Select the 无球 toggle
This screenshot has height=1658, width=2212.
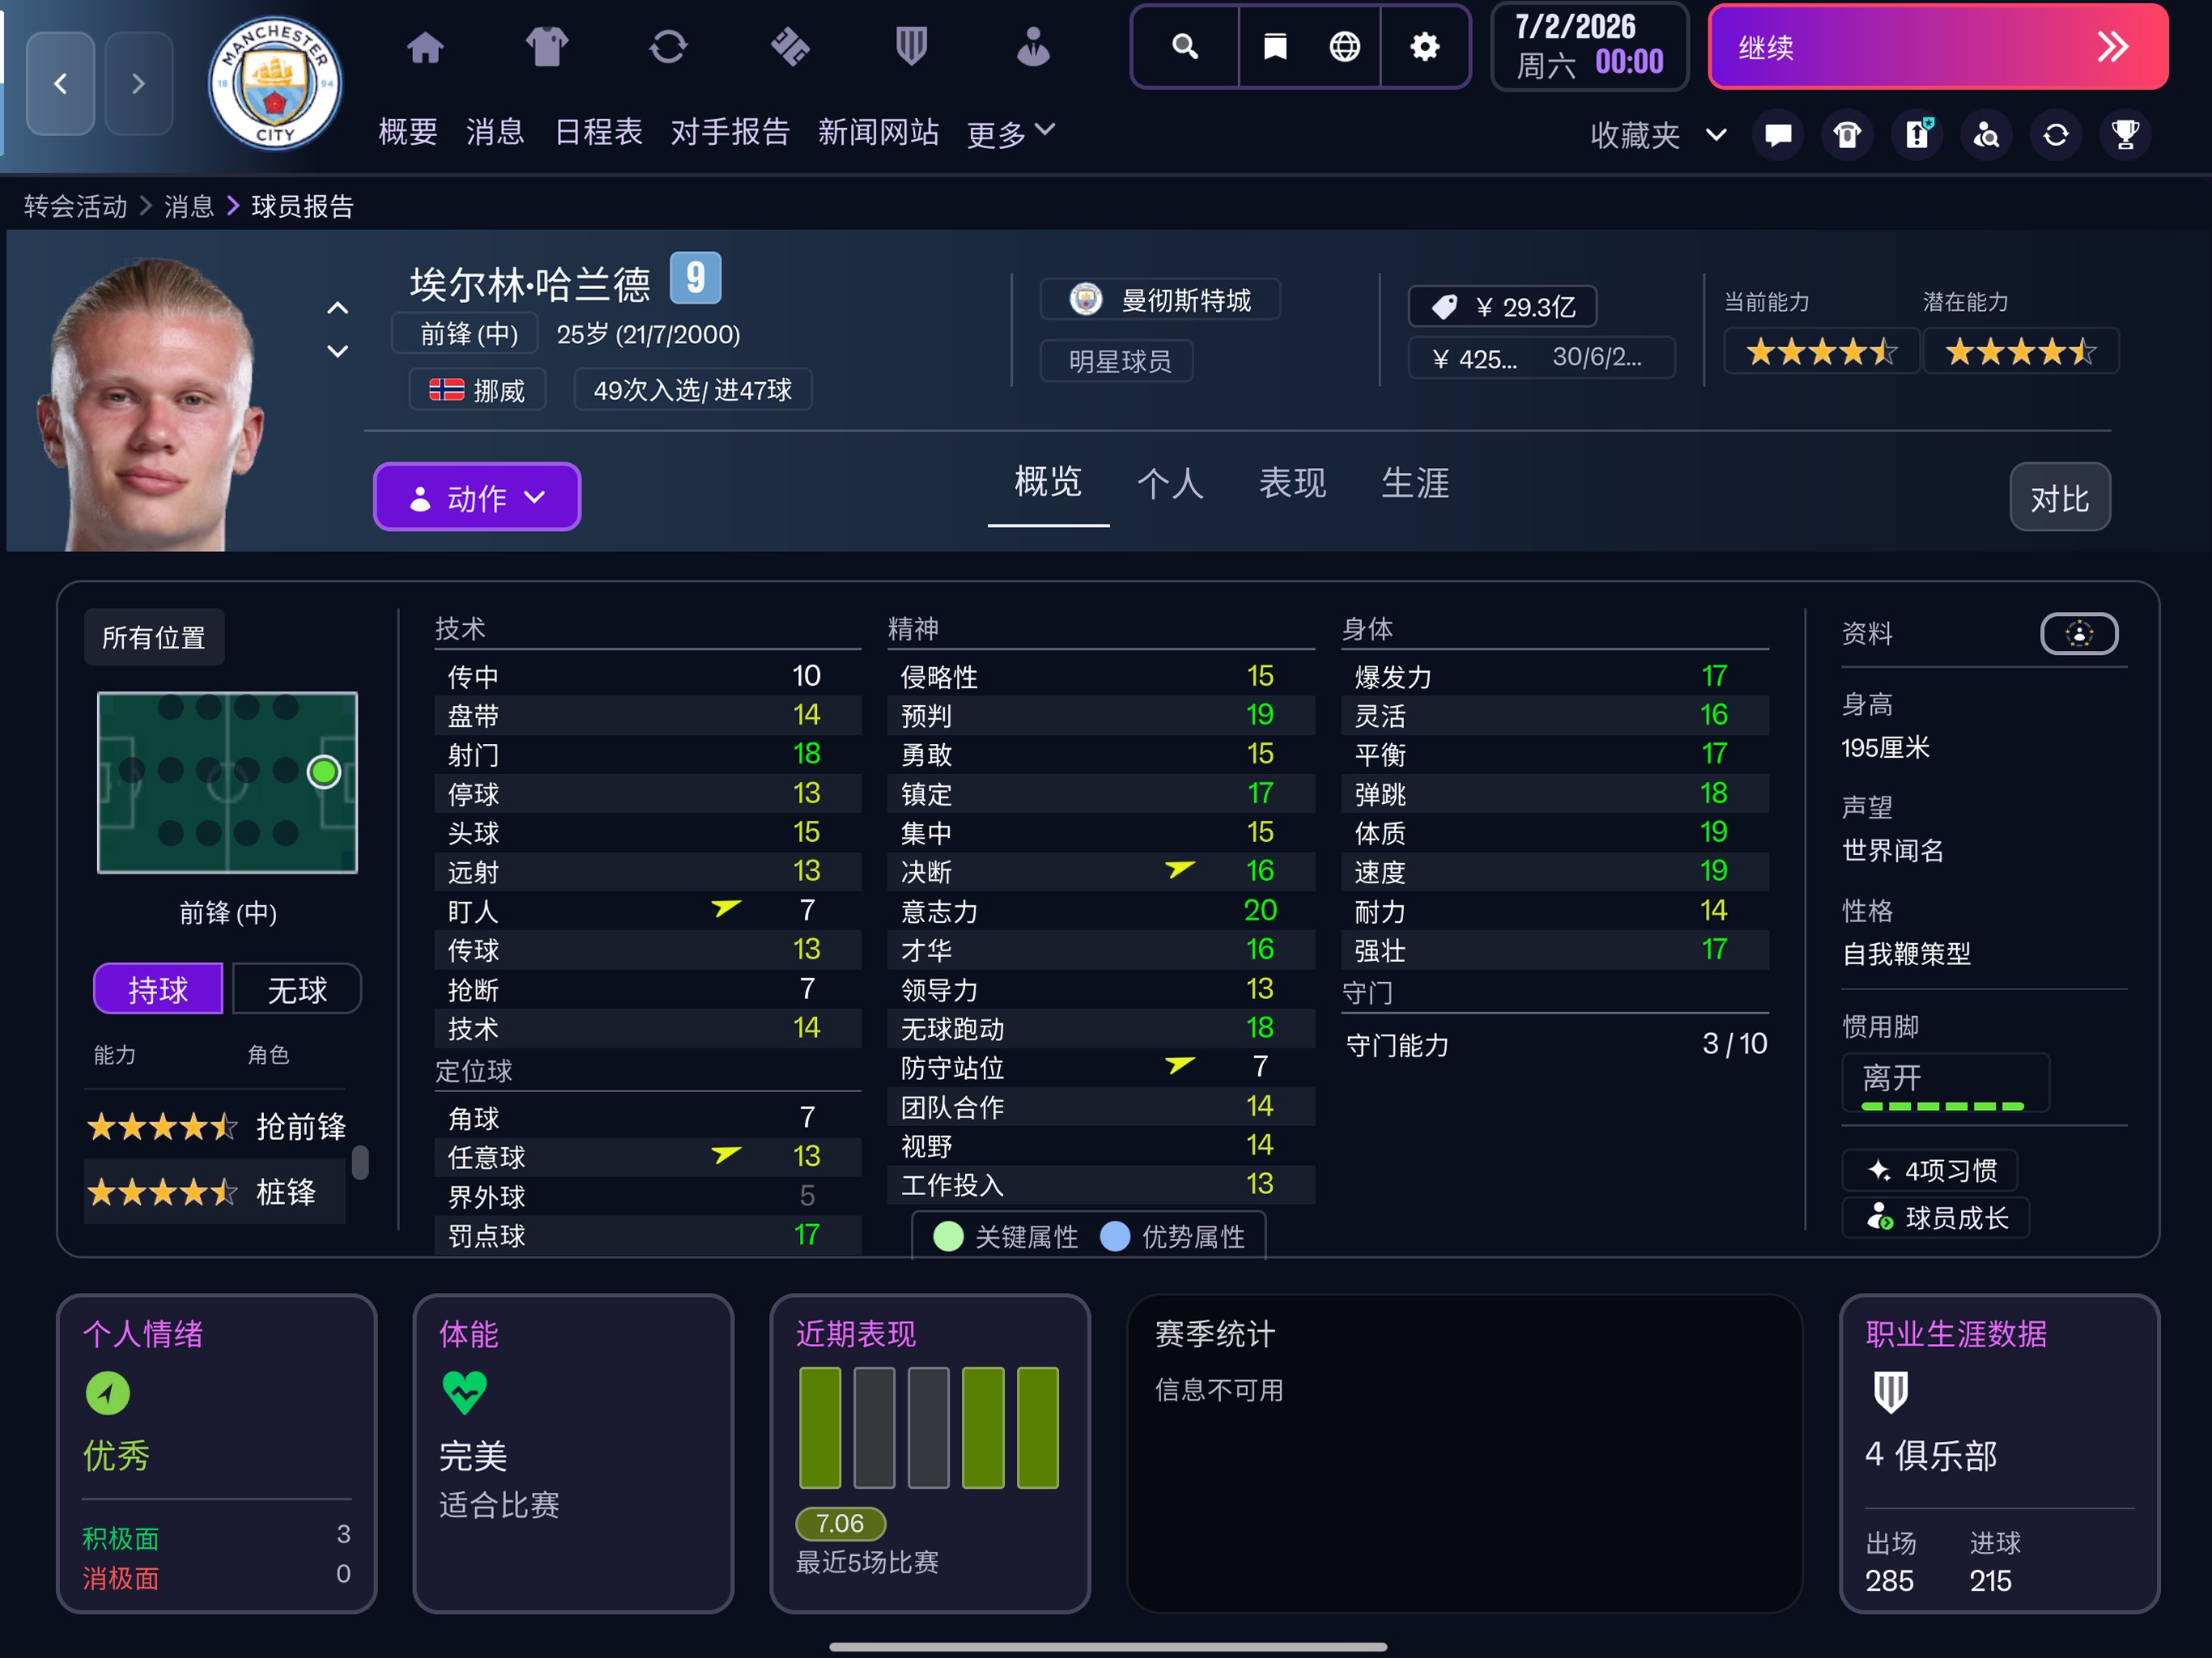[297, 989]
